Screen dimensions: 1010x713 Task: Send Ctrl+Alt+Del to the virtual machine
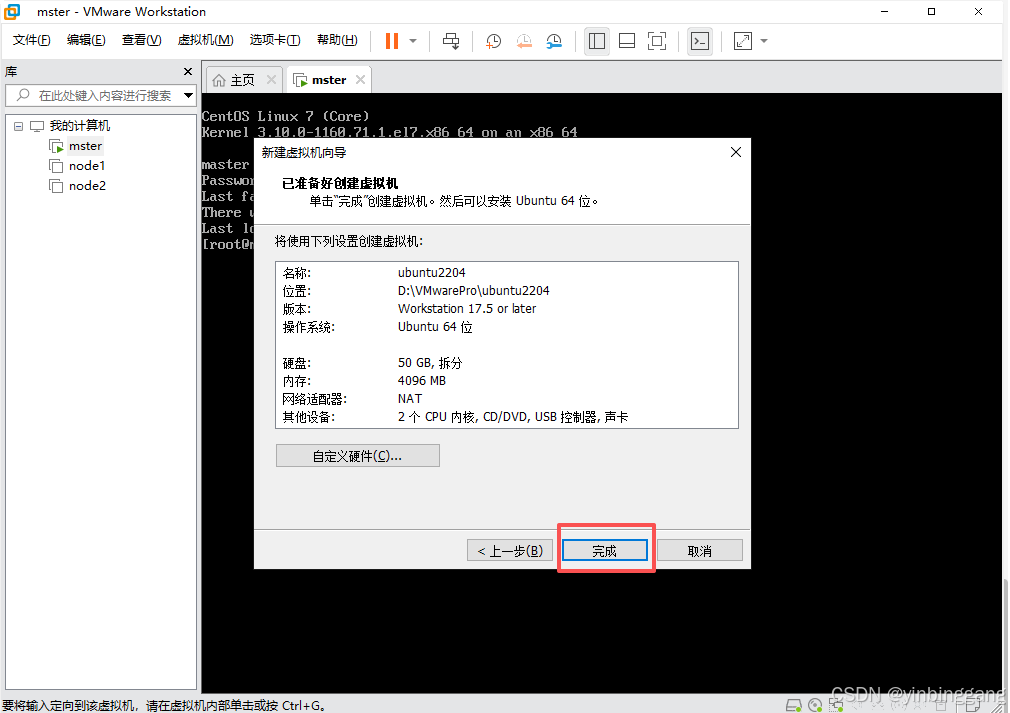[451, 41]
